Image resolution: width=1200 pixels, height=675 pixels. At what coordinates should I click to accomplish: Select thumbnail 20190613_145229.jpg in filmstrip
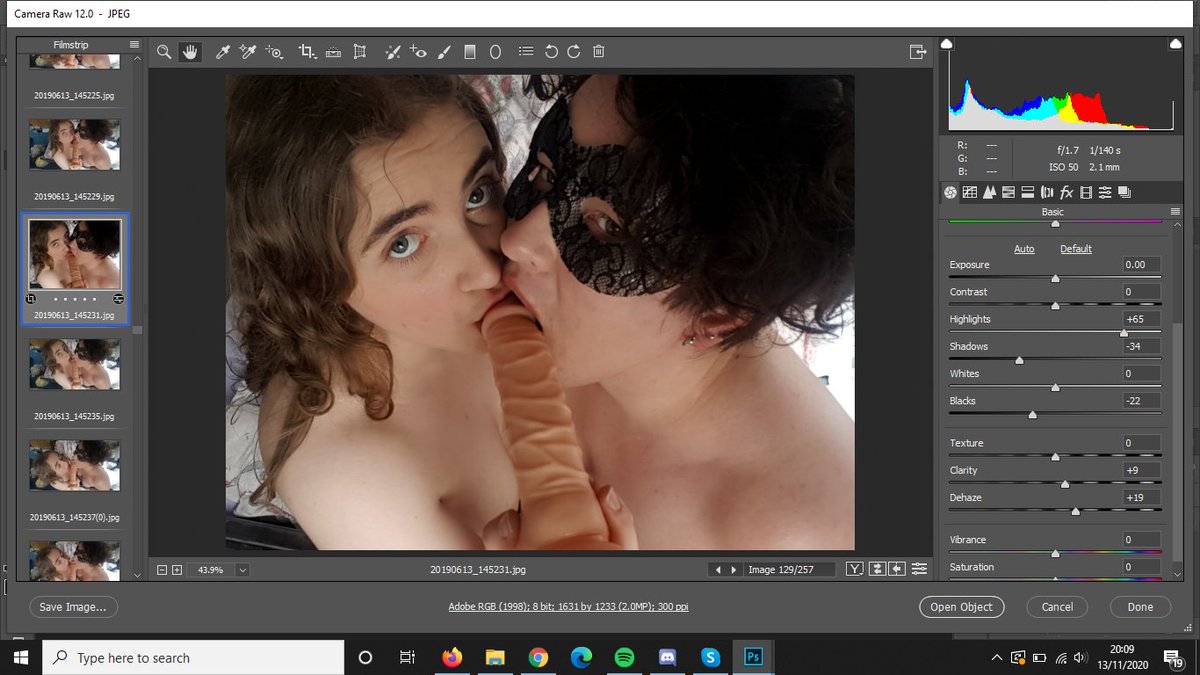74,145
